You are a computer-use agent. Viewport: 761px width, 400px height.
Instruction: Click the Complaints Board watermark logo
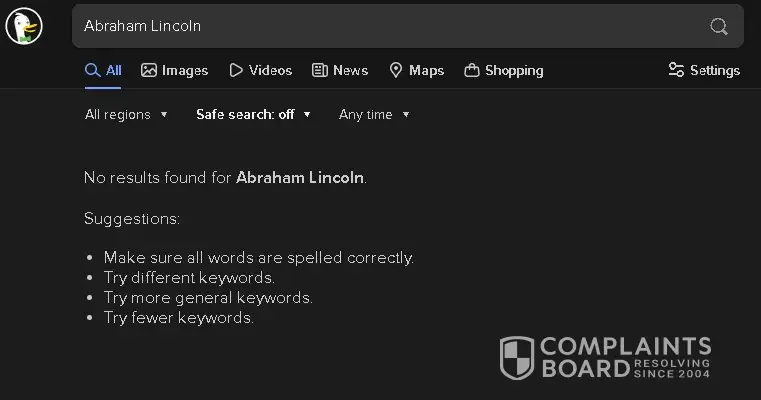605,358
